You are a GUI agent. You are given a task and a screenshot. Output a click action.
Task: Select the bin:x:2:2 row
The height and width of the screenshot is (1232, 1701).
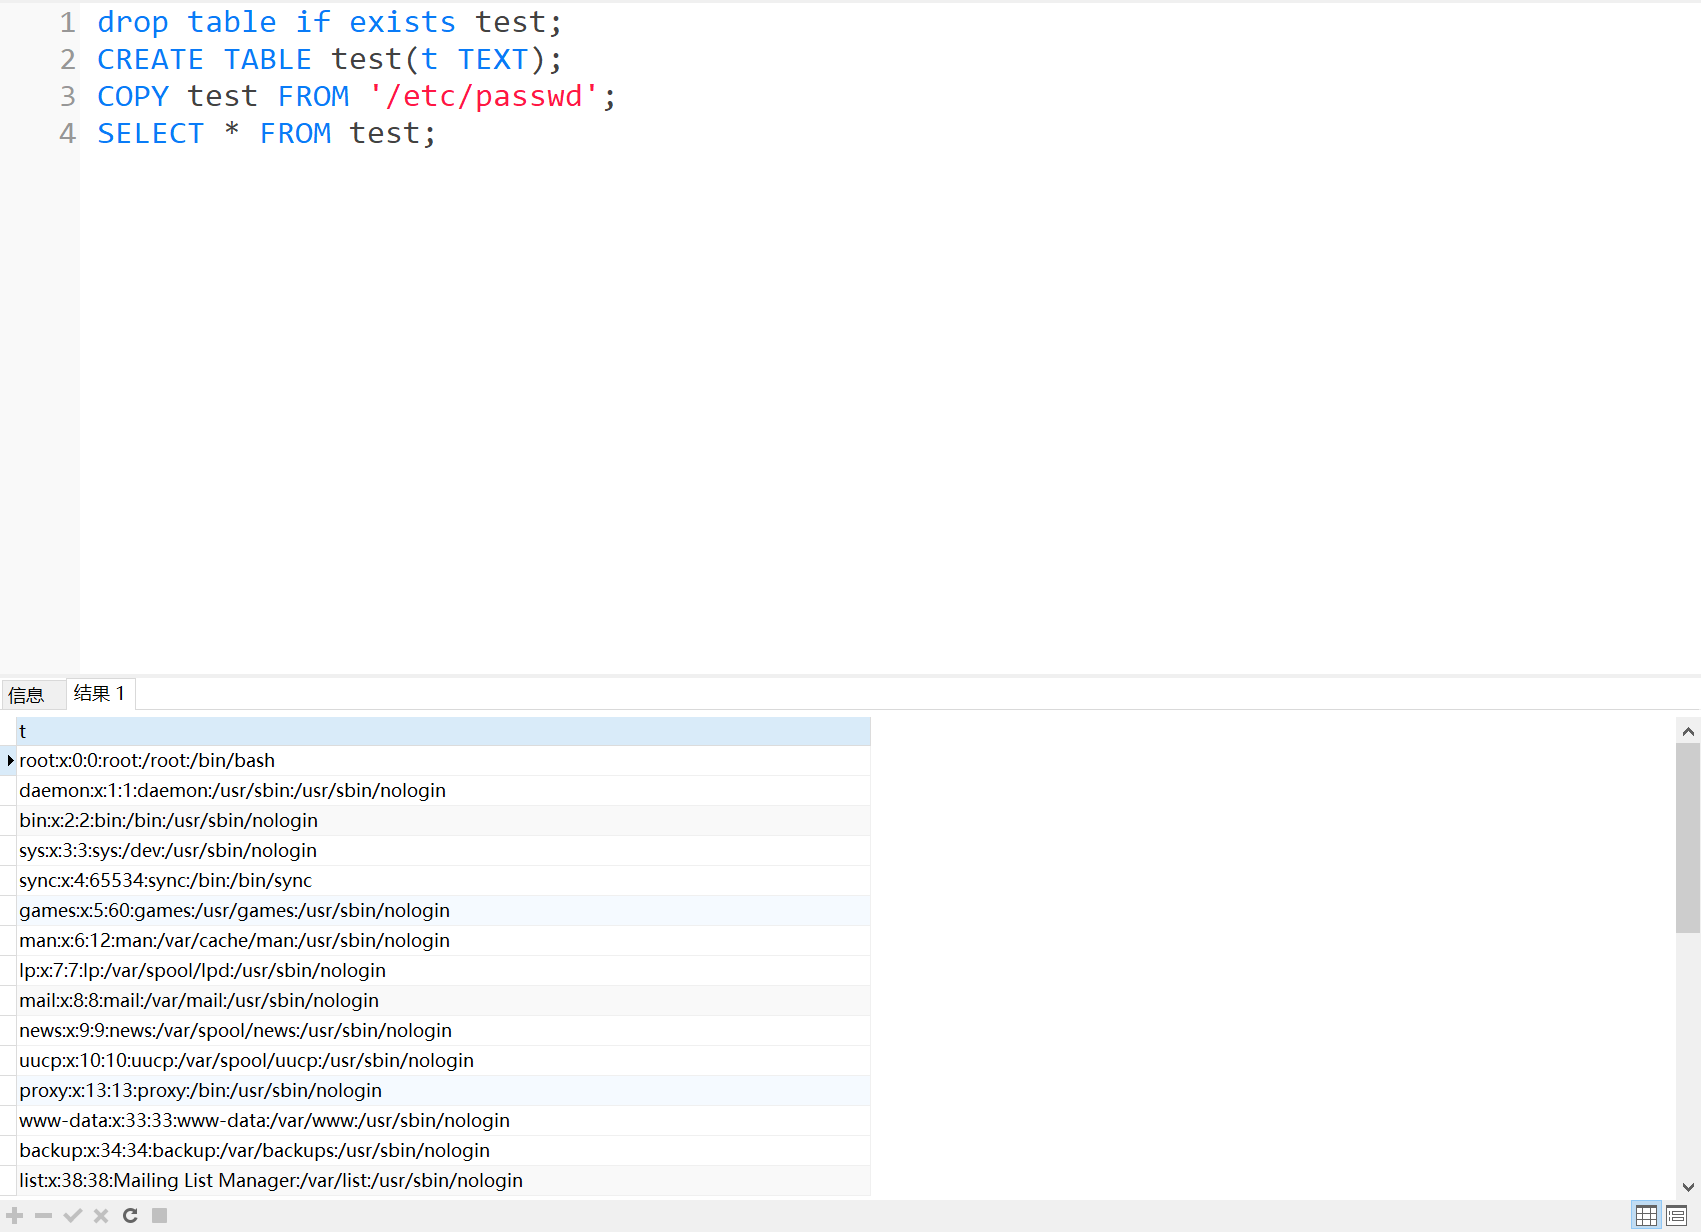click(x=443, y=821)
